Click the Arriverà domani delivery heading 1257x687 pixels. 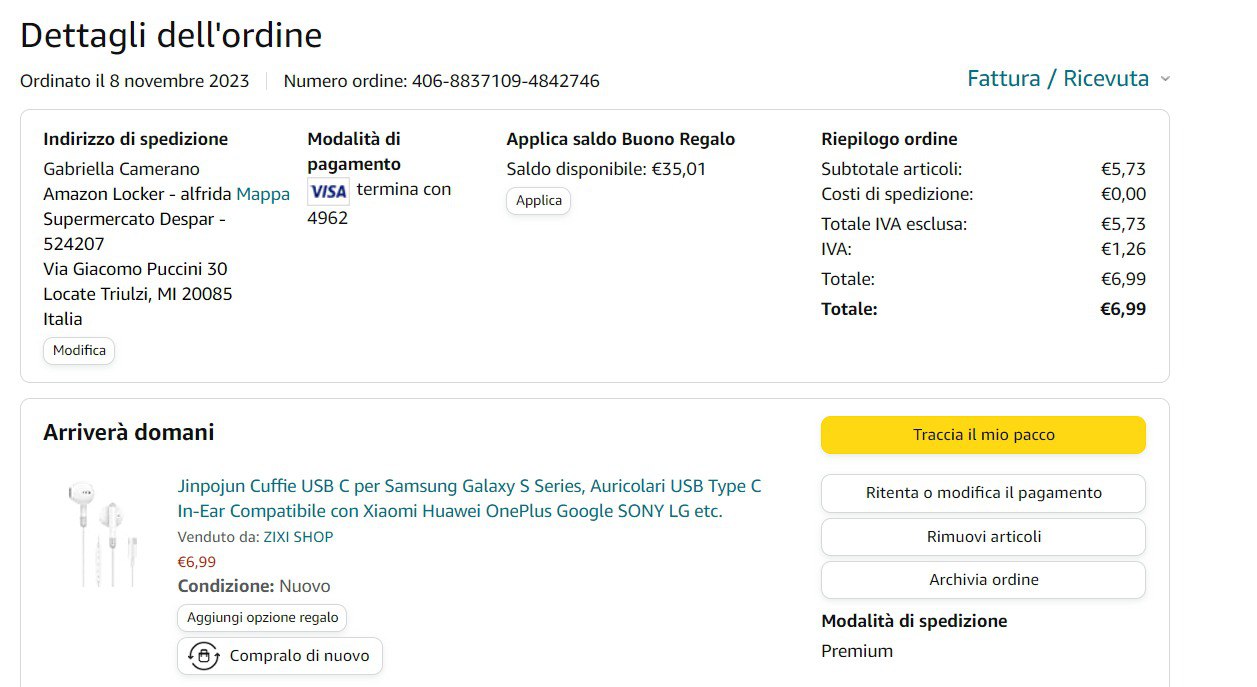(129, 432)
